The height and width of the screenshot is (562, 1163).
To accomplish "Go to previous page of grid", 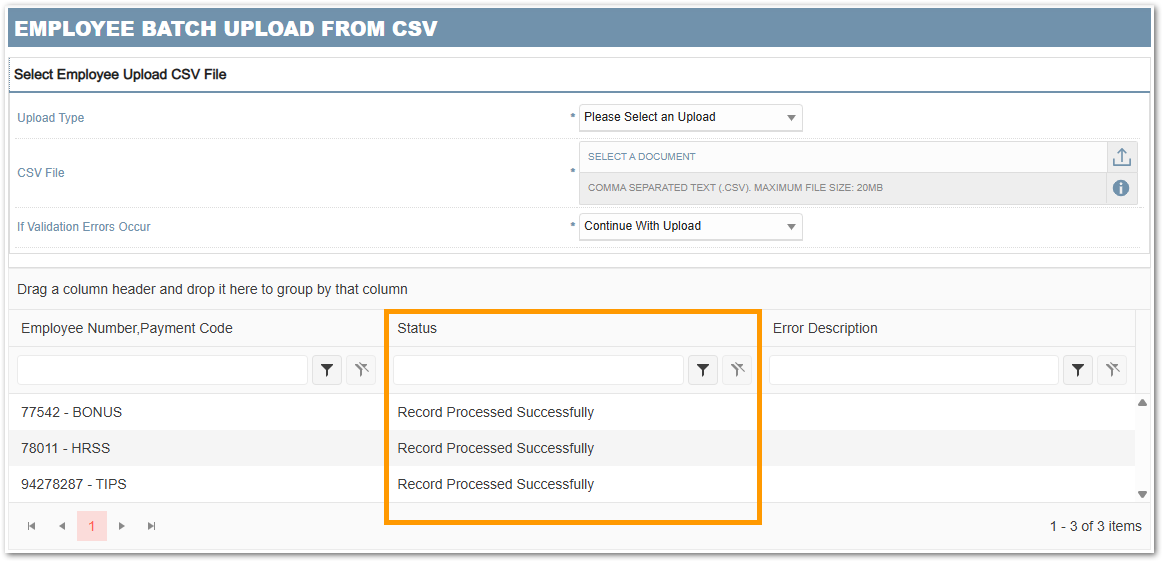I will 62,526.
